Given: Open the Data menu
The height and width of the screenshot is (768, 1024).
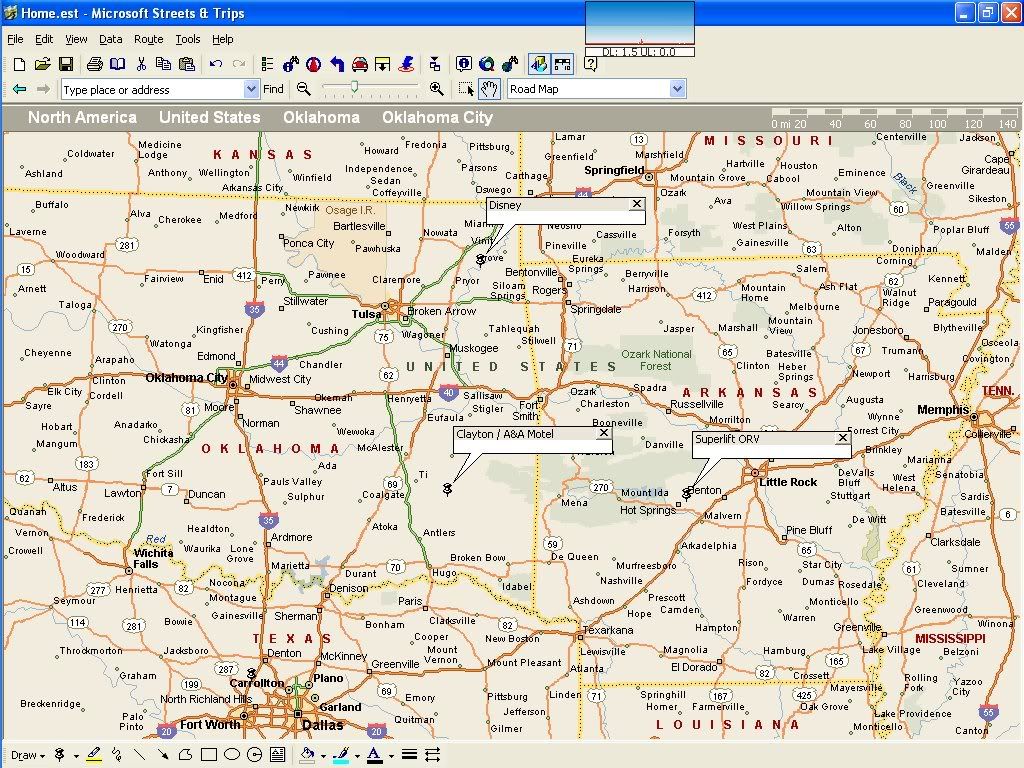Looking at the screenshot, I should [x=110, y=39].
